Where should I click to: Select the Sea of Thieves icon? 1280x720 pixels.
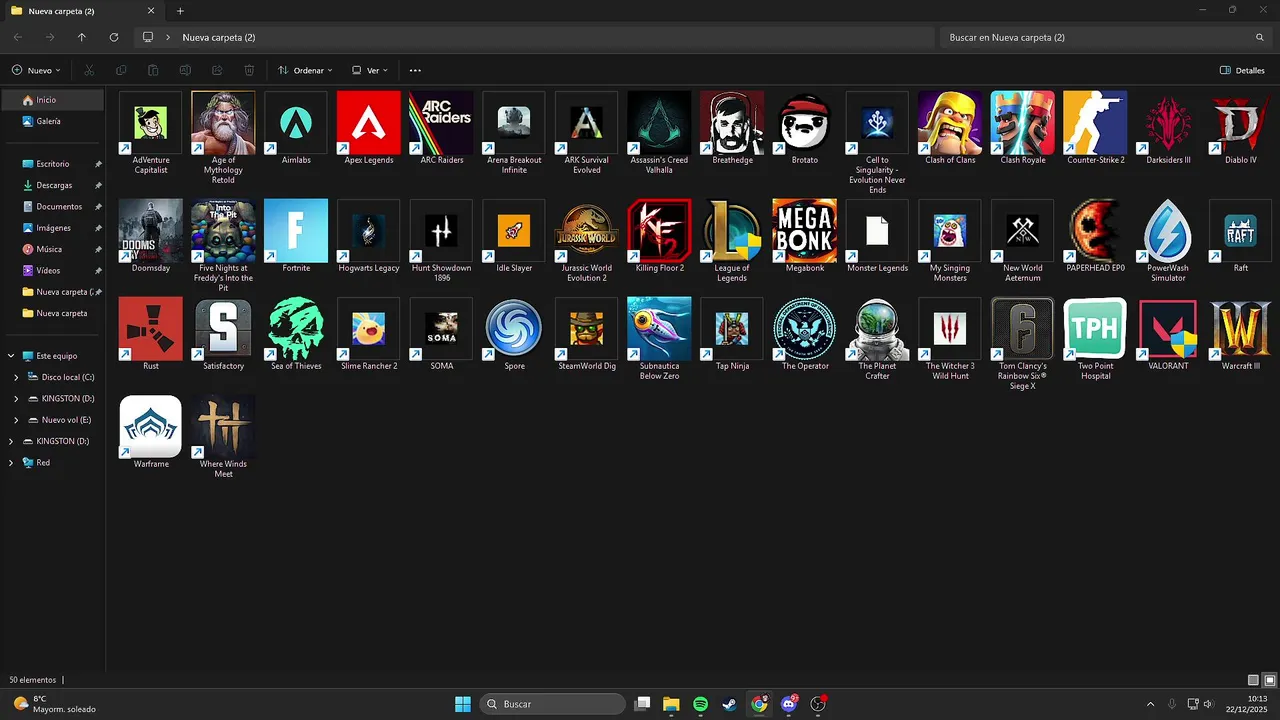296,329
